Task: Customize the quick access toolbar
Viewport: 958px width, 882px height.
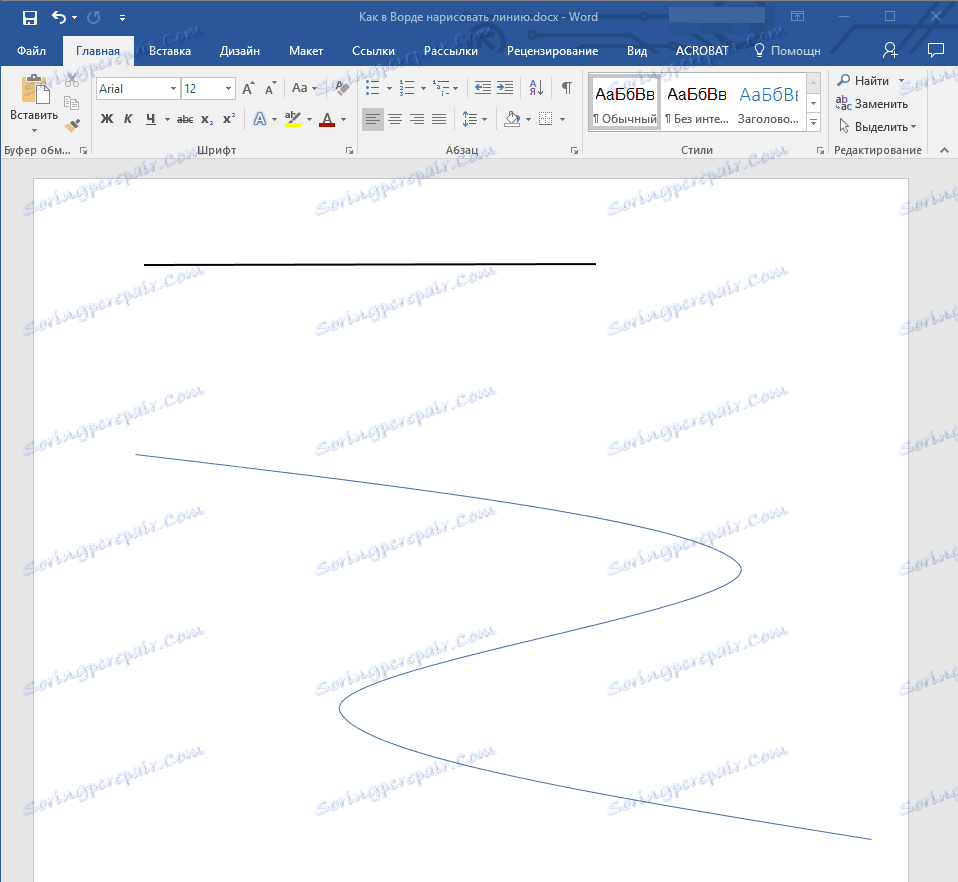Action: pos(122,18)
